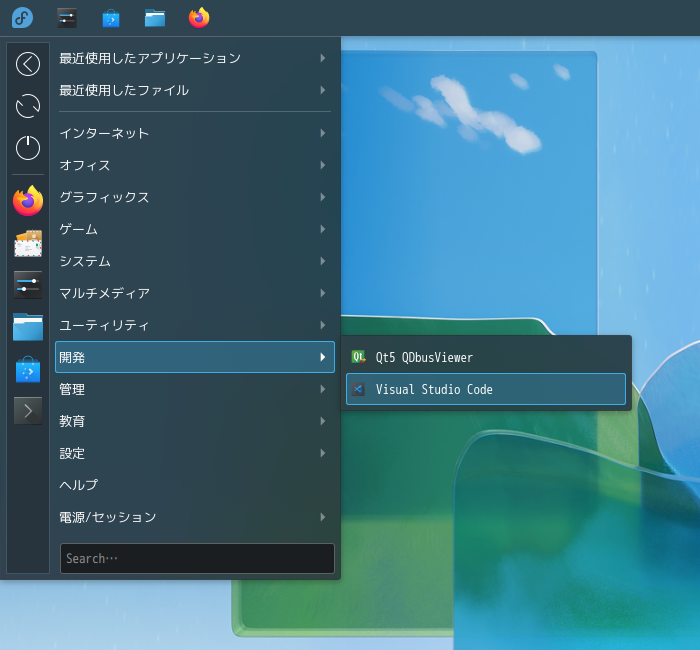The width and height of the screenshot is (700, 650).
Task: Open the ユーティリティ category
Action: pyautogui.click(x=195, y=325)
